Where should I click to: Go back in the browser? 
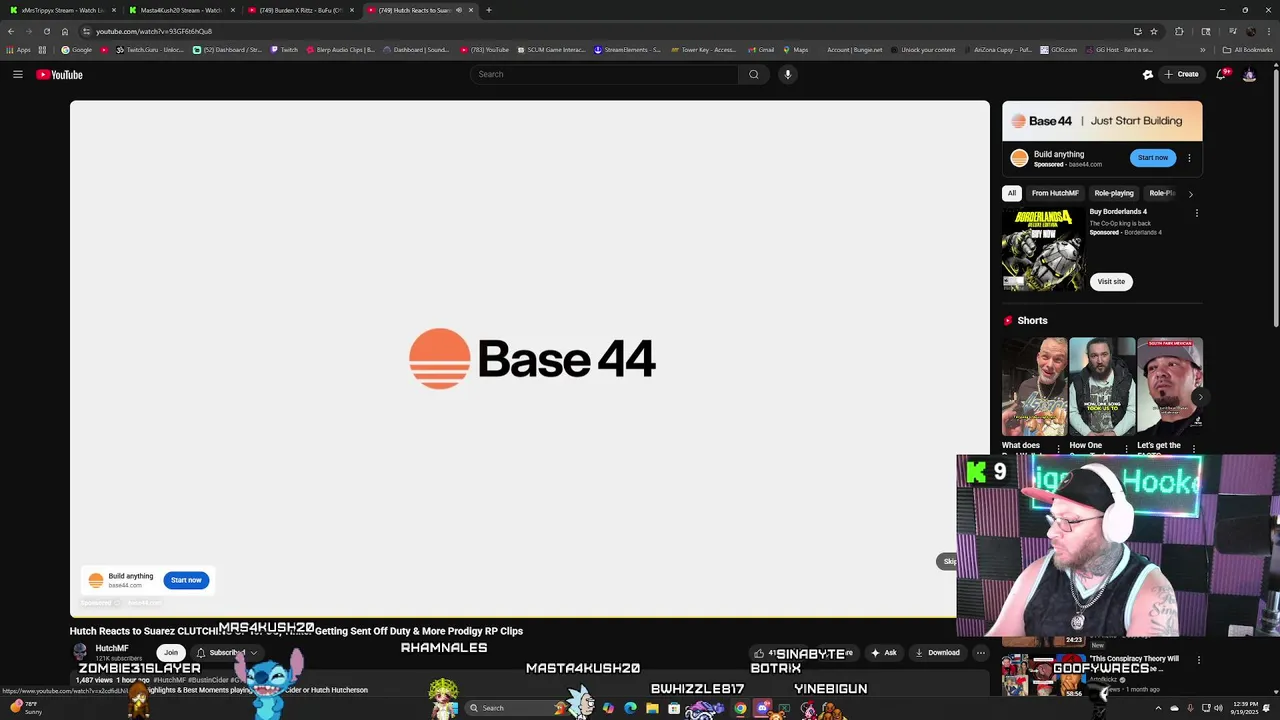11,31
